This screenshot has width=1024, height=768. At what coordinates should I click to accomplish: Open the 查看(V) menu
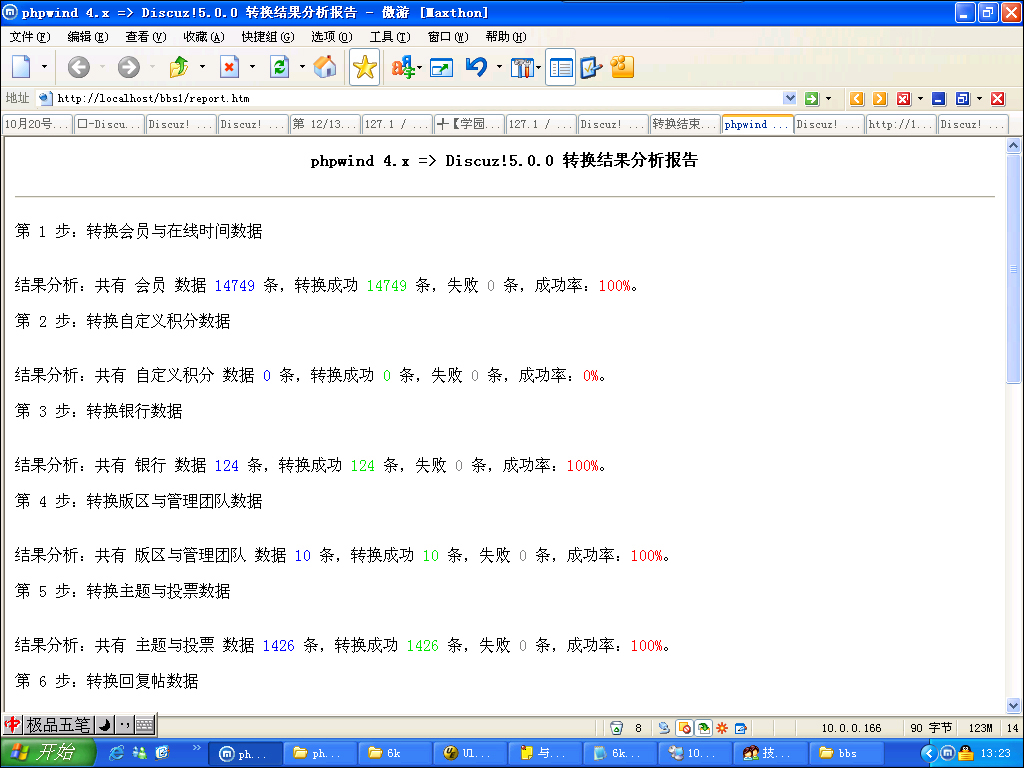[146, 37]
